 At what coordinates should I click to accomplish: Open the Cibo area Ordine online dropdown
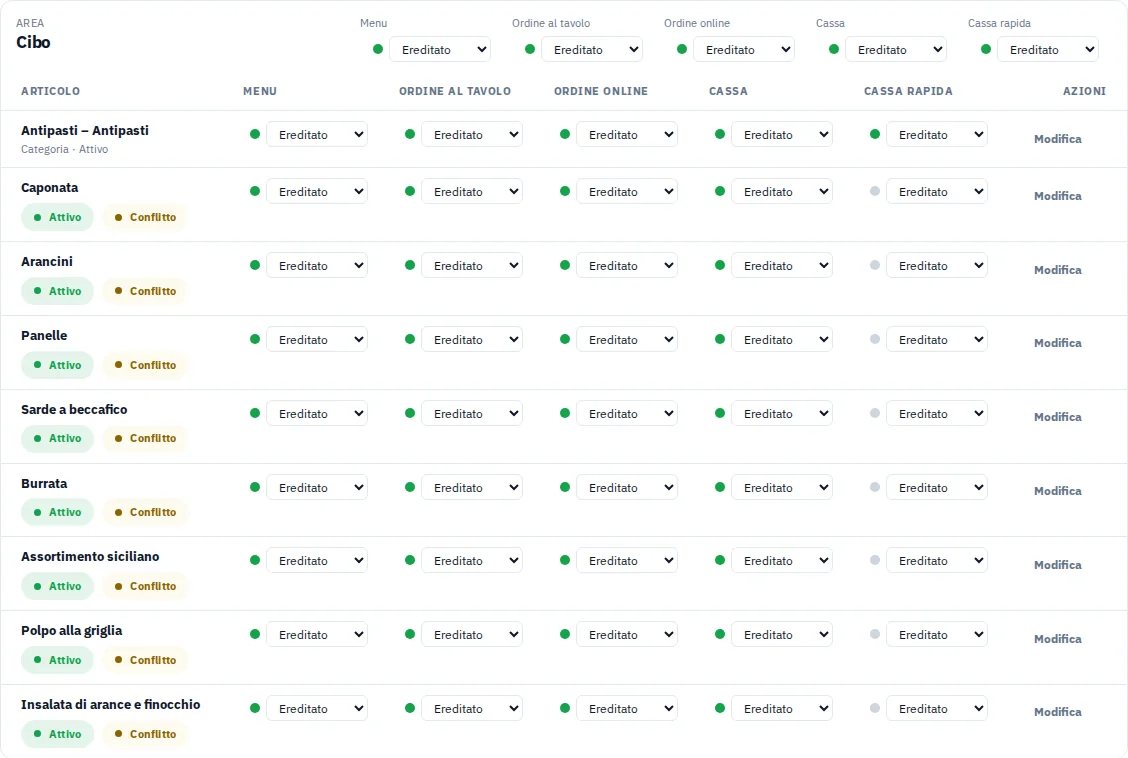coord(743,50)
